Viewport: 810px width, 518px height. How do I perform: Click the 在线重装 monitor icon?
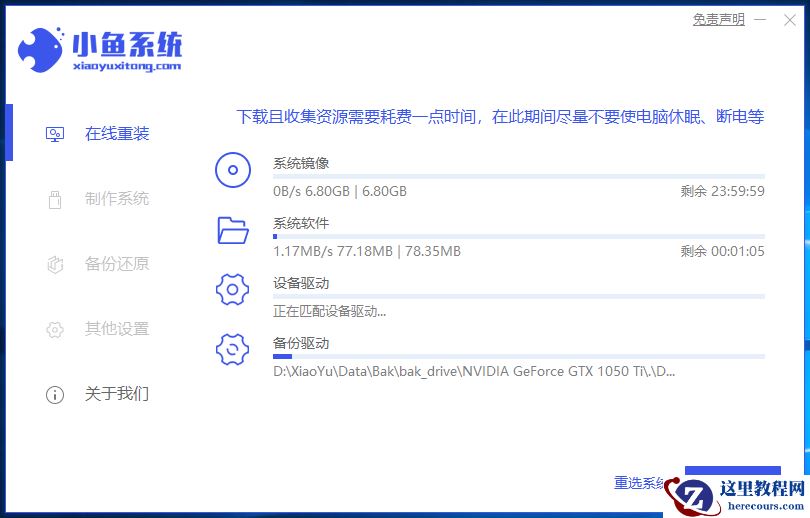point(55,134)
